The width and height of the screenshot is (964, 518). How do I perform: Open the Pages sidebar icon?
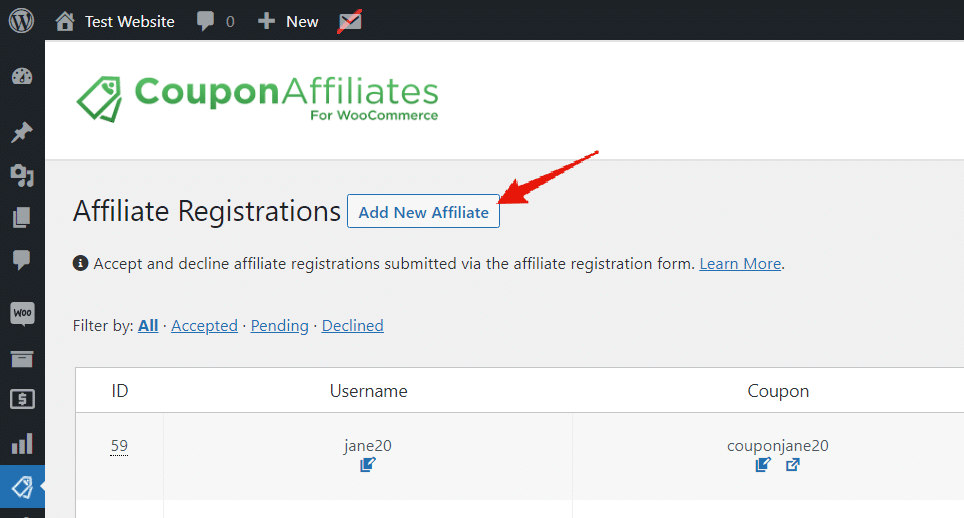tap(22, 217)
